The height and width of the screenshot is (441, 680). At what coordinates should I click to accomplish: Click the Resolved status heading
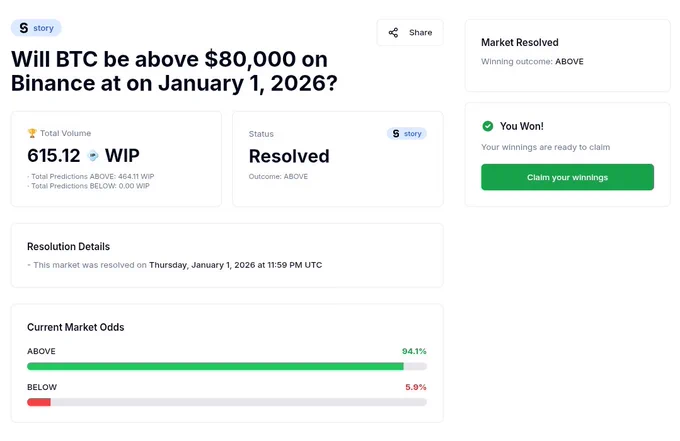[x=289, y=156]
